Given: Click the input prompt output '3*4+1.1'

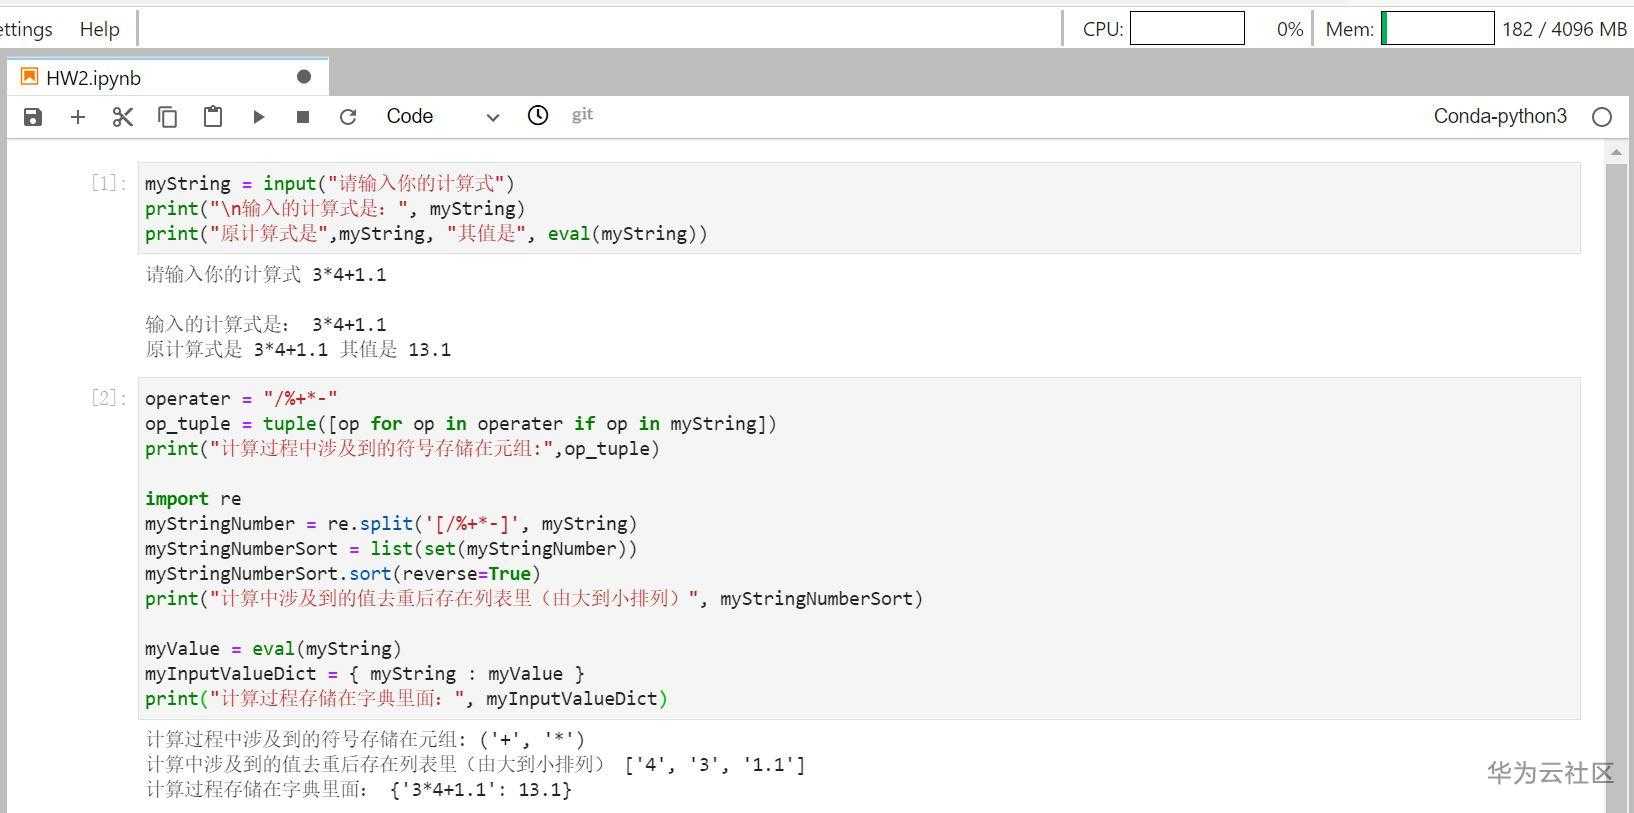Looking at the screenshot, I should tap(349, 274).
